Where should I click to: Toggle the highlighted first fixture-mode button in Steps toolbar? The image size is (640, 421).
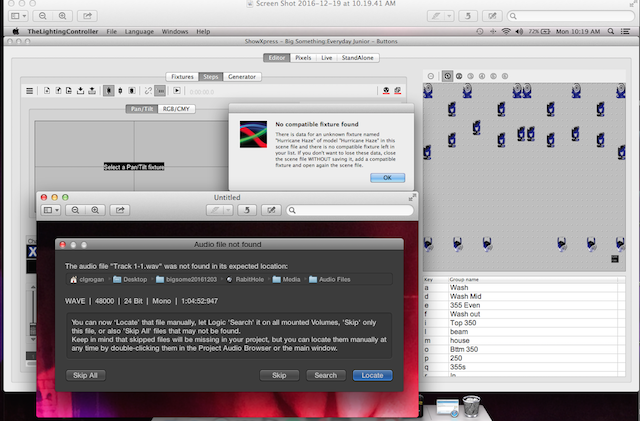(x=109, y=91)
